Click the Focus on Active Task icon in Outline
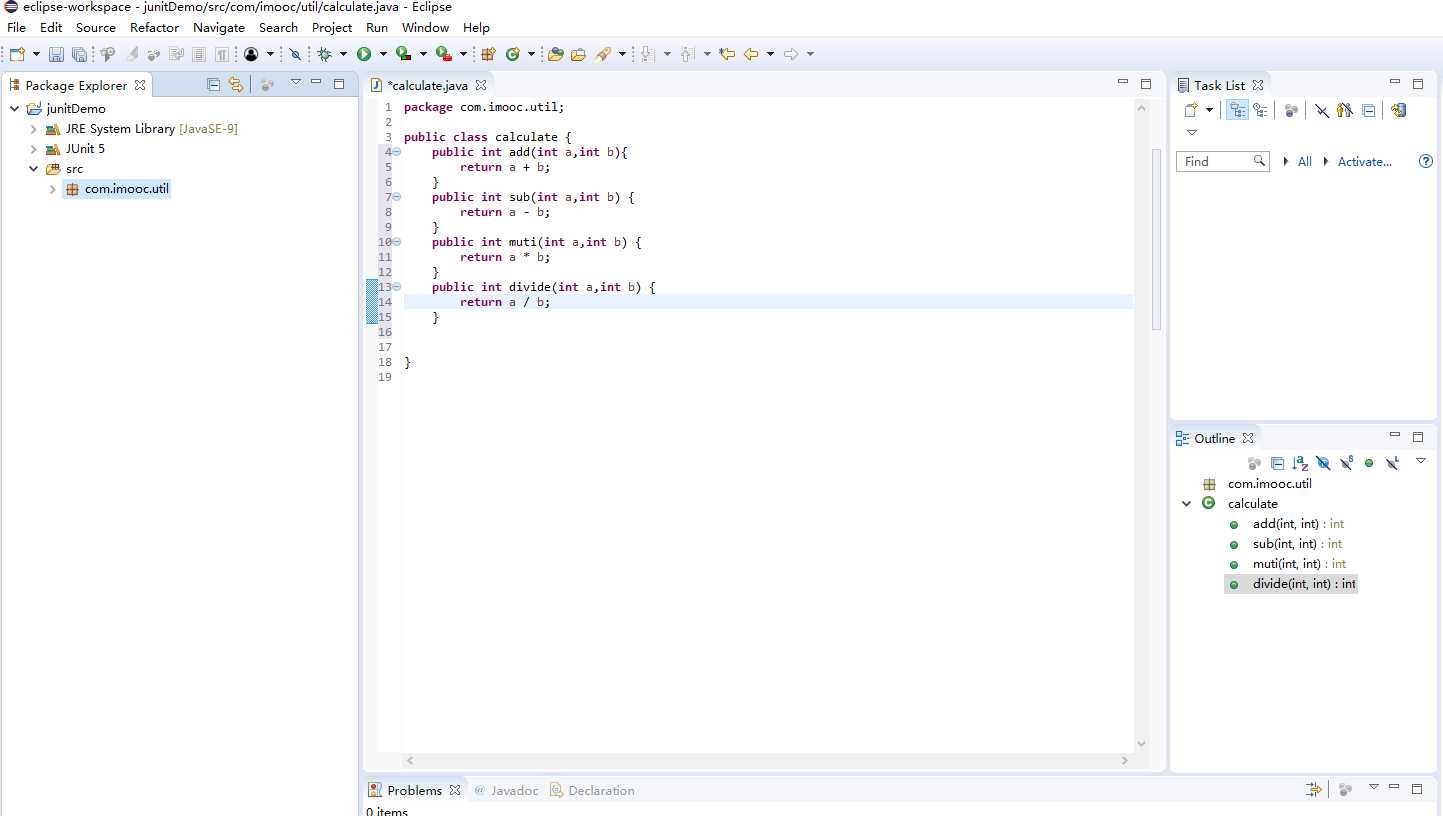Screen dimensions: 1443x816 [x=1254, y=463]
